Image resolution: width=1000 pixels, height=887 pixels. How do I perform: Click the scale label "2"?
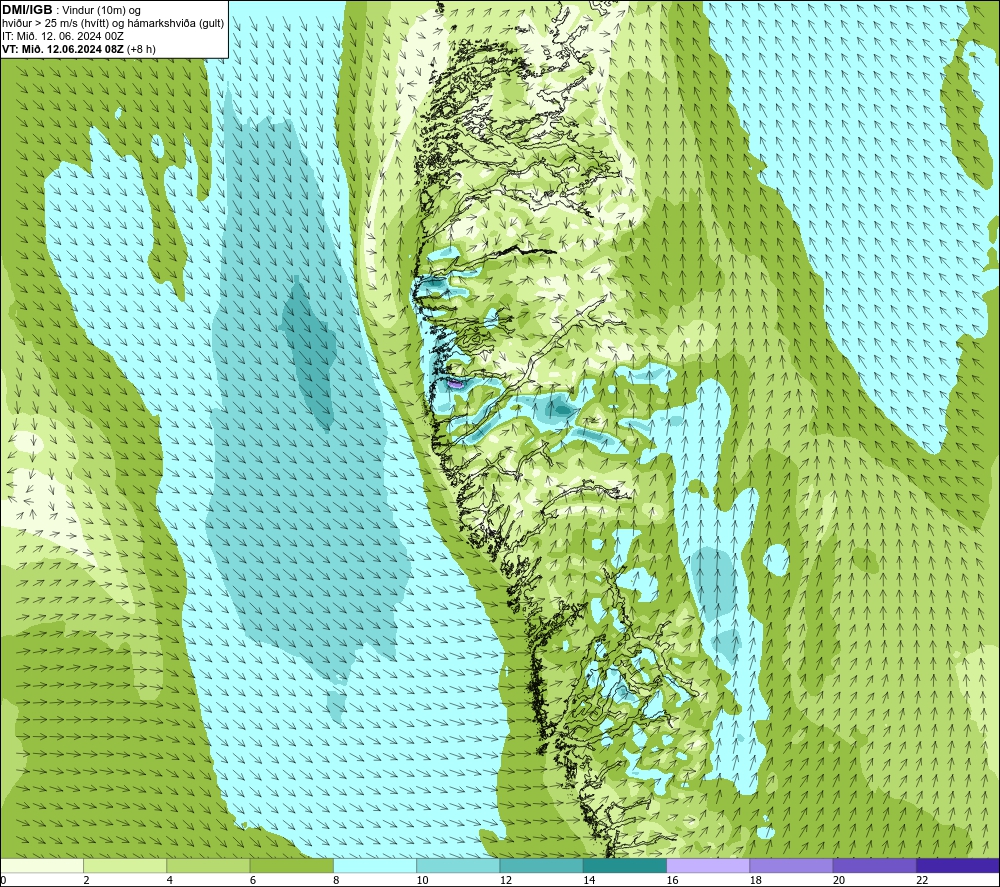point(86,880)
